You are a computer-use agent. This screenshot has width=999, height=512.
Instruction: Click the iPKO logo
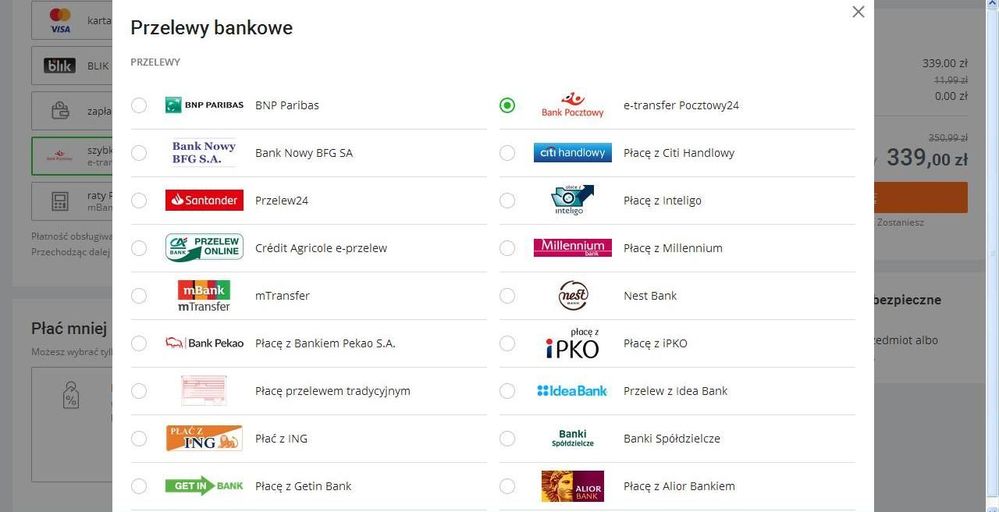[x=572, y=344]
